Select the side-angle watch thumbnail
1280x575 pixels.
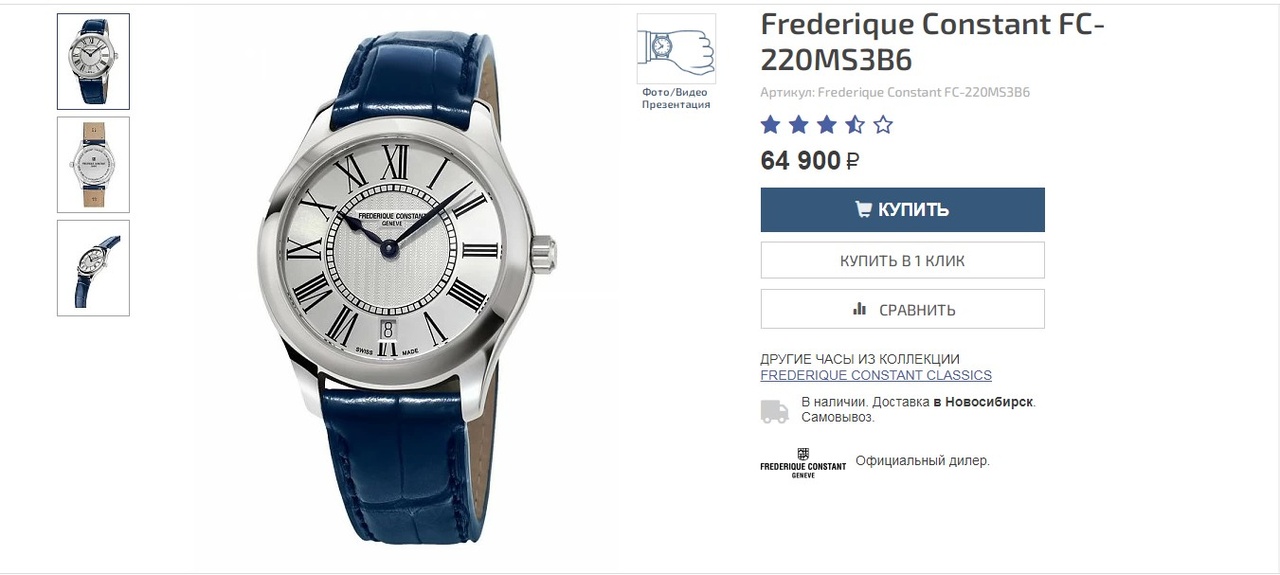click(93, 268)
